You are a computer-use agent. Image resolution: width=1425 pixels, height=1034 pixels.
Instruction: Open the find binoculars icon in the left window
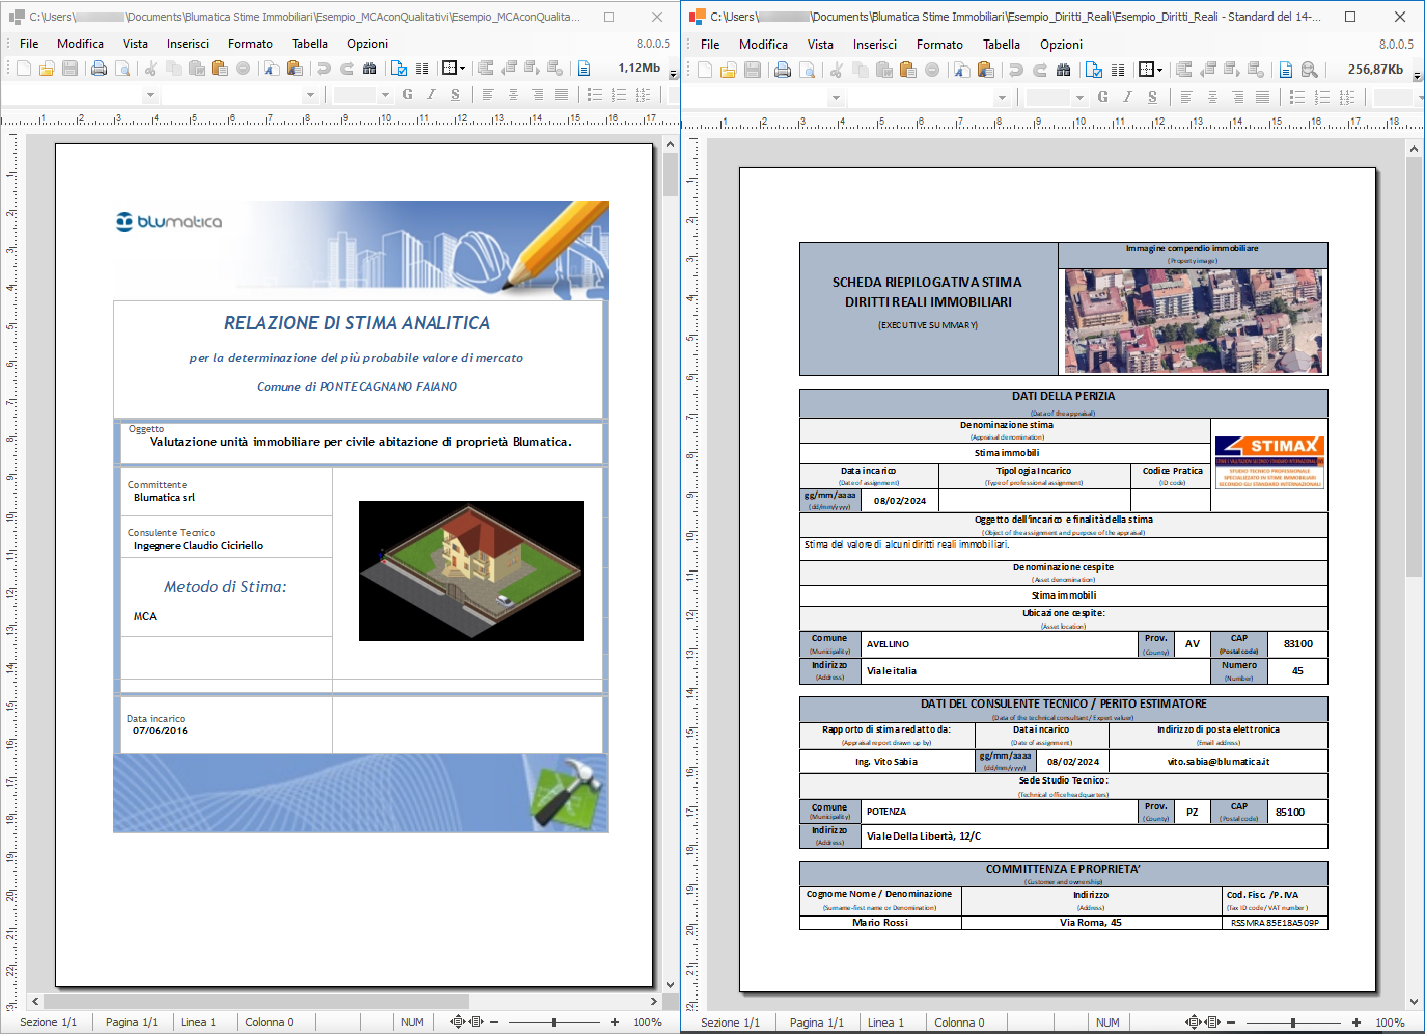370,68
